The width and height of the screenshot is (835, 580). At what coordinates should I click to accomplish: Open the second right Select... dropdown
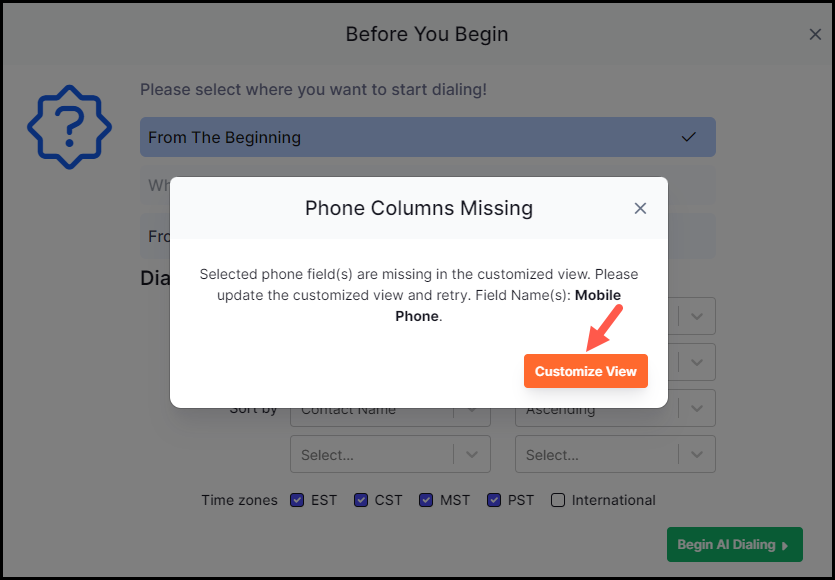click(615, 454)
